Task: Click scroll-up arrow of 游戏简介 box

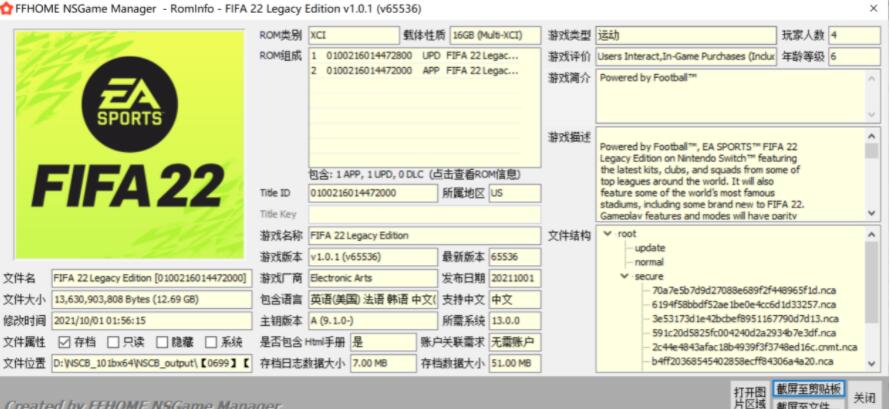Action: click(871, 78)
